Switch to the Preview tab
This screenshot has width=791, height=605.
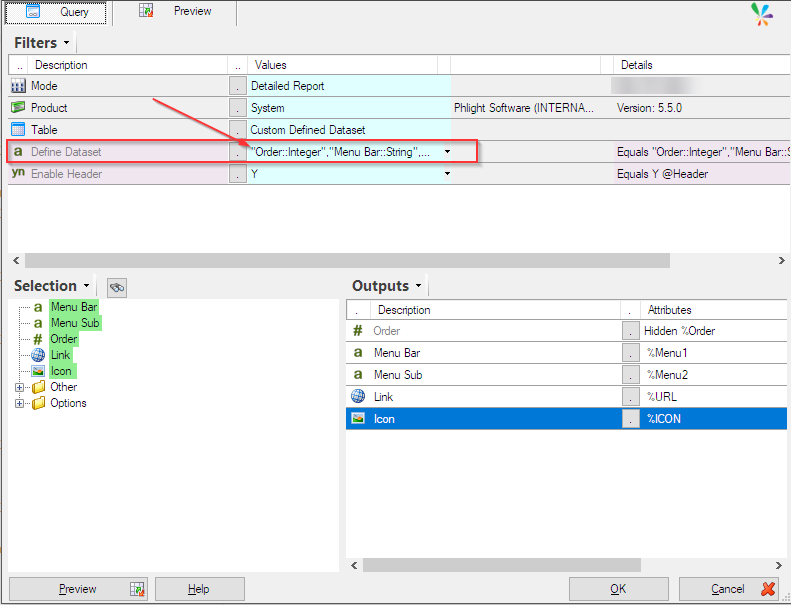pyautogui.click(x=175, y=12)
